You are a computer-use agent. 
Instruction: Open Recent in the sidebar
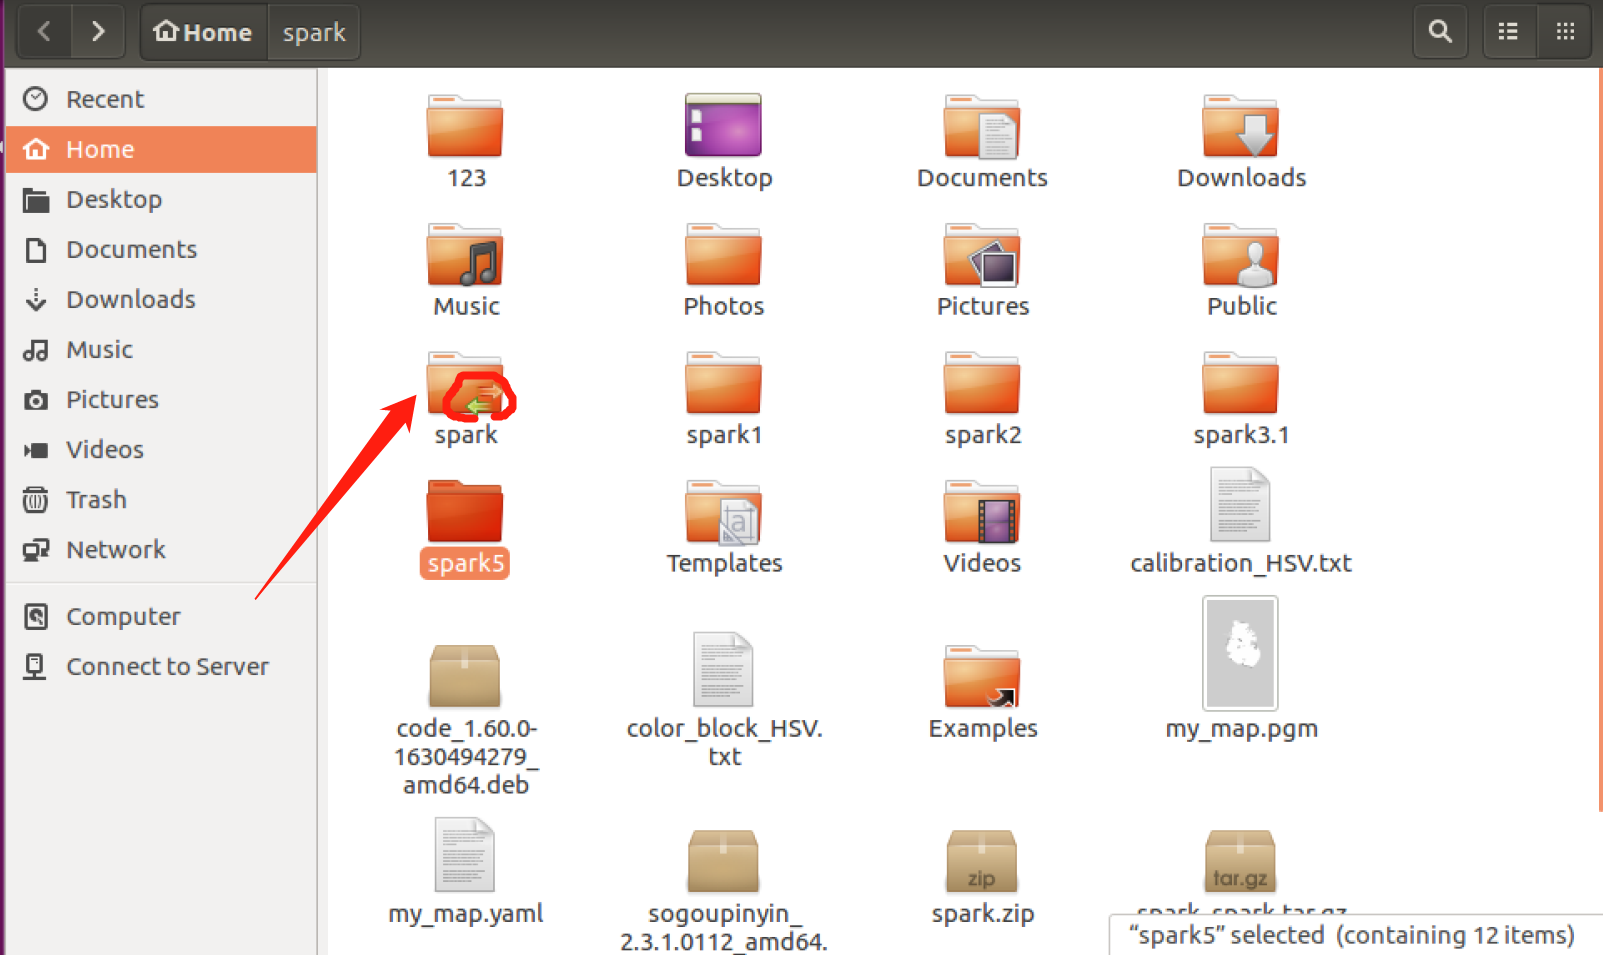[x=161, y=99]
